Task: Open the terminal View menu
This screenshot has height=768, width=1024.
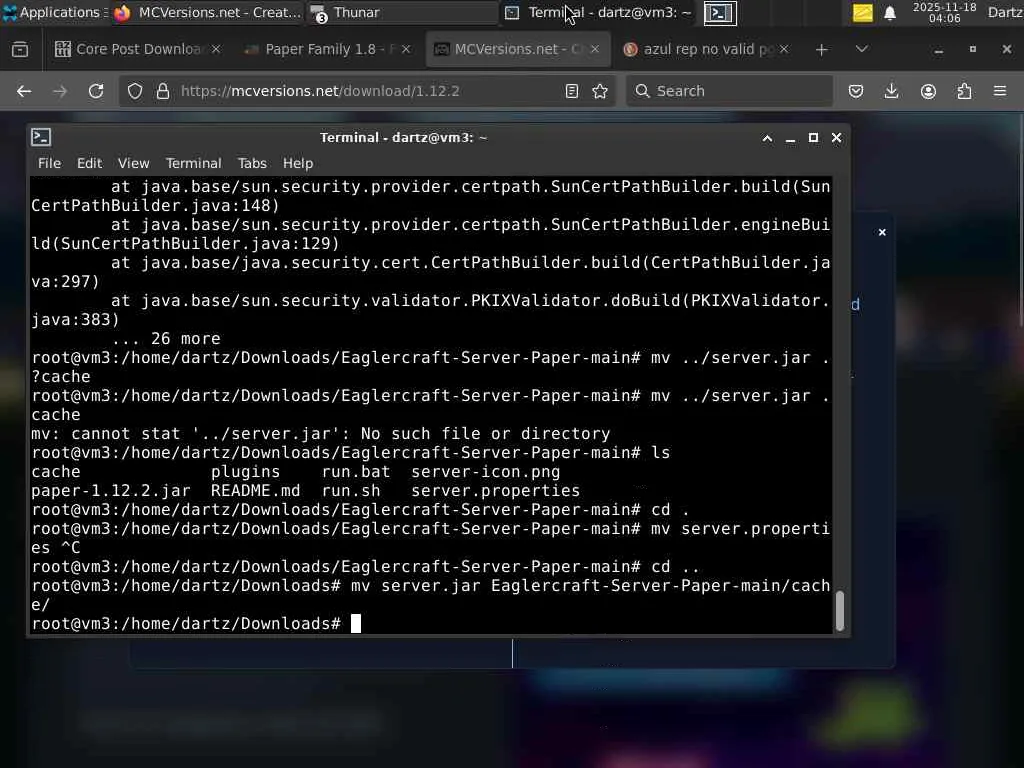Action: point(133,163)
